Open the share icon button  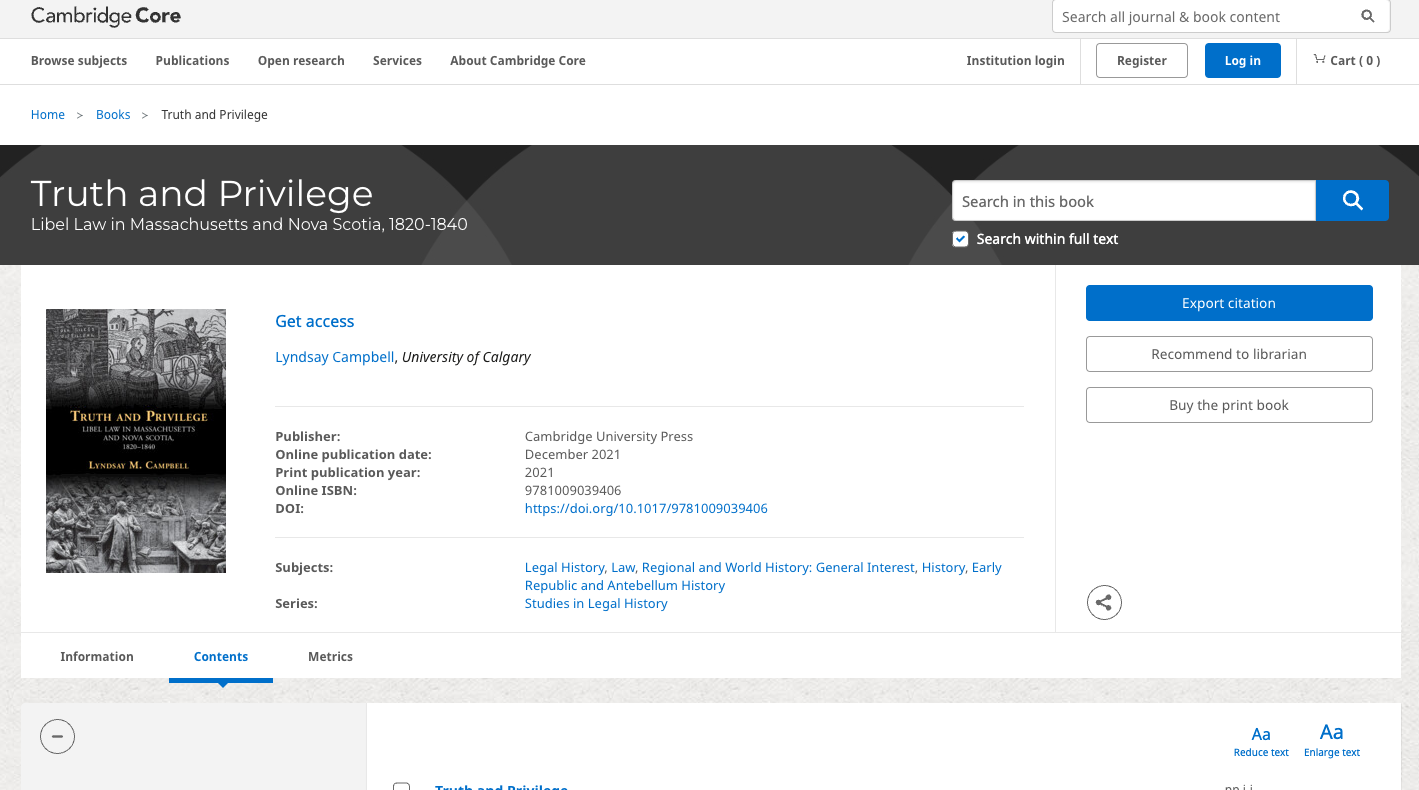coord(1104,602)
